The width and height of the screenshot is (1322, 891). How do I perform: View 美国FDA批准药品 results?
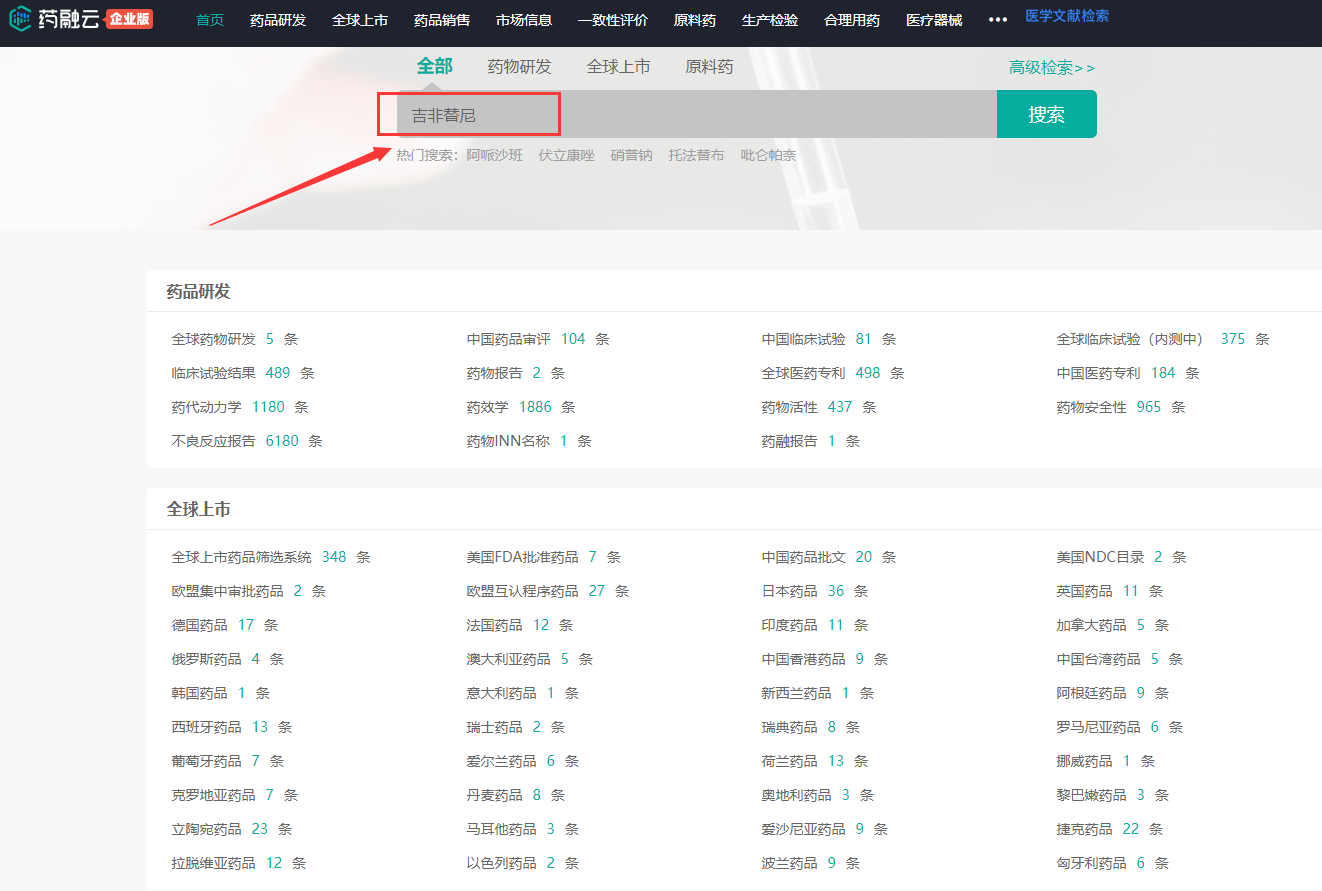tap(522, 557)
